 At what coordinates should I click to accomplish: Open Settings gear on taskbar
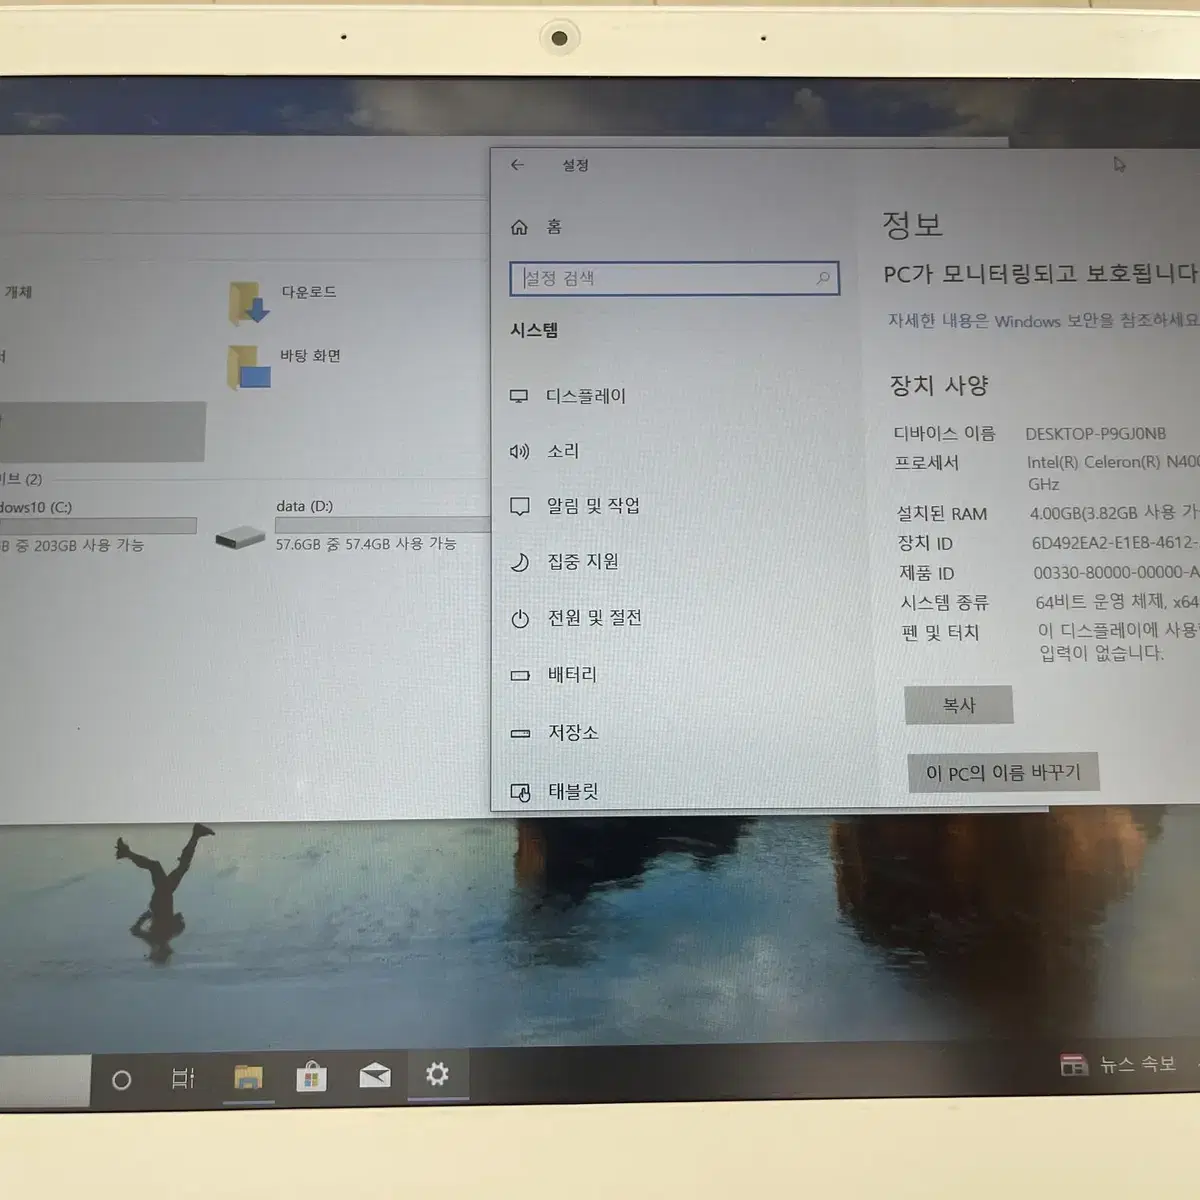(x=437, y=1074)
